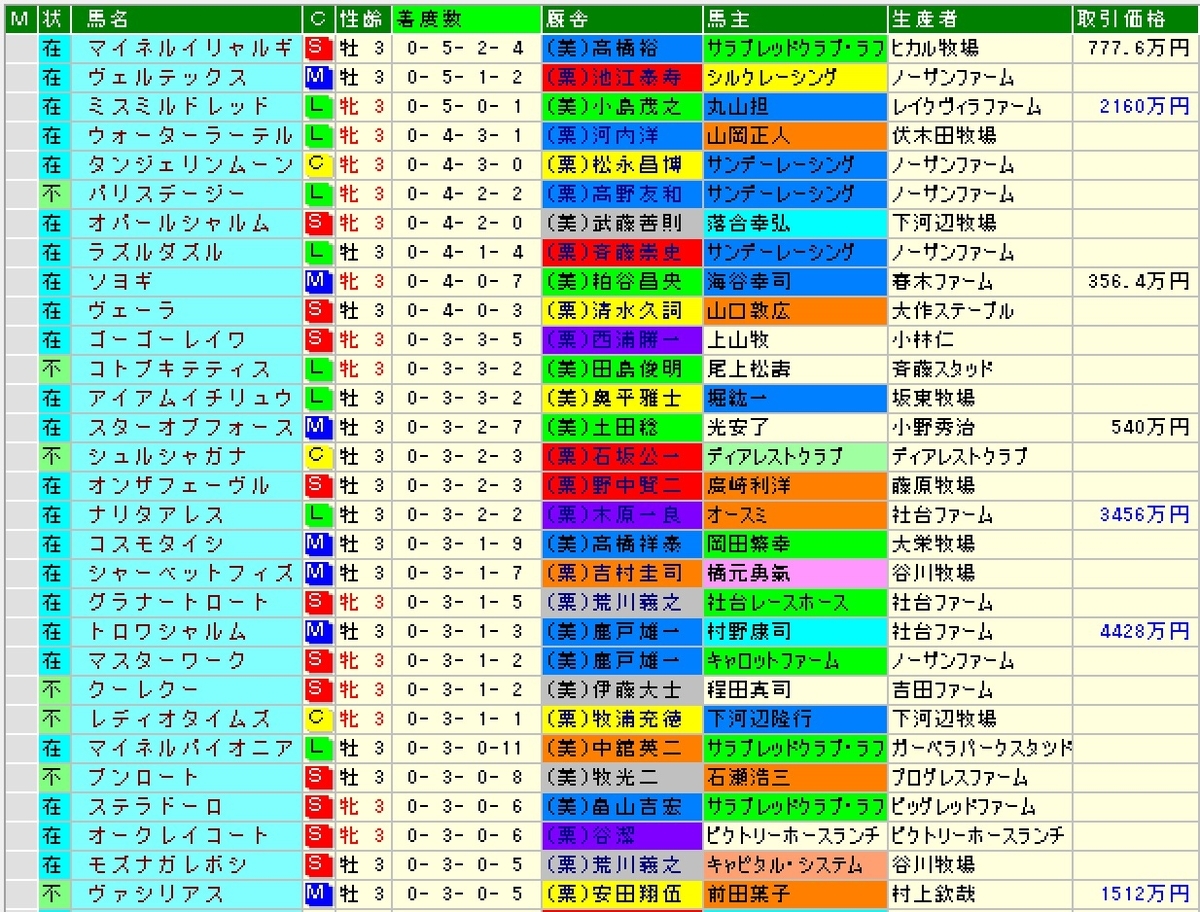Screen dimensions: 1200x912
Task: Click the S class icon for グラナートロート
Action: pos(318,602)
